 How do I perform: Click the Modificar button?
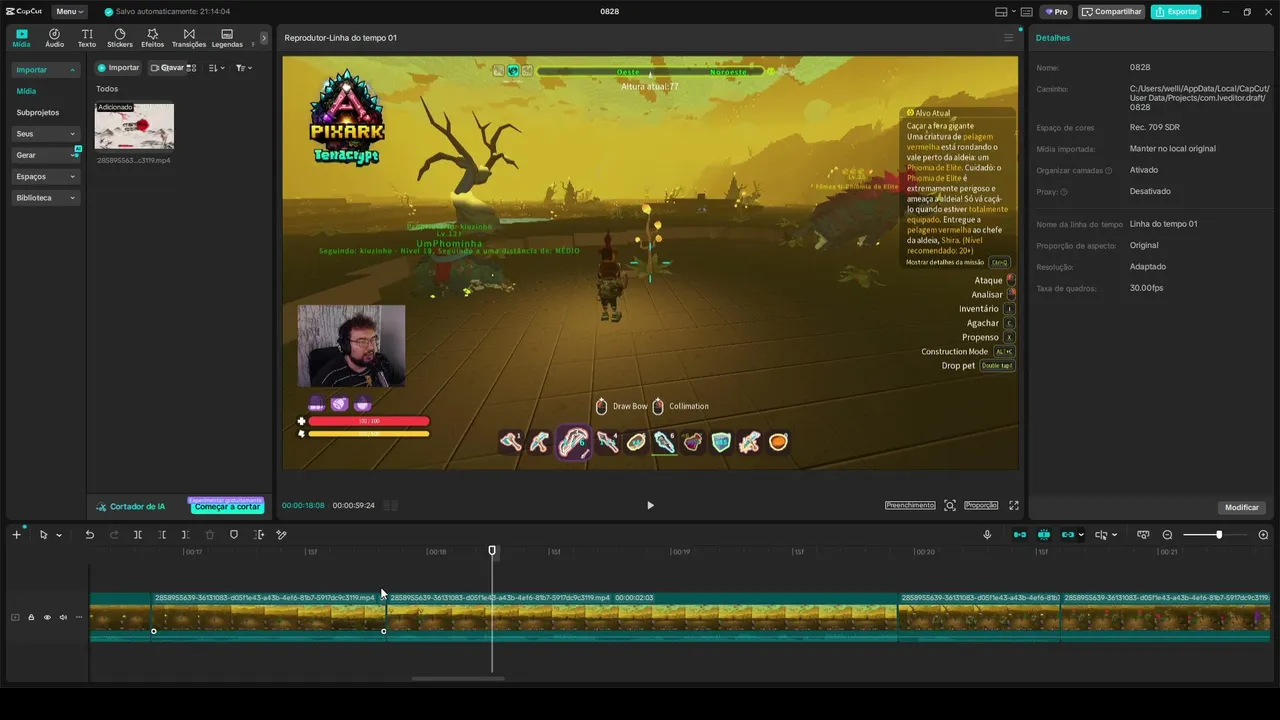pos(1242,507)
